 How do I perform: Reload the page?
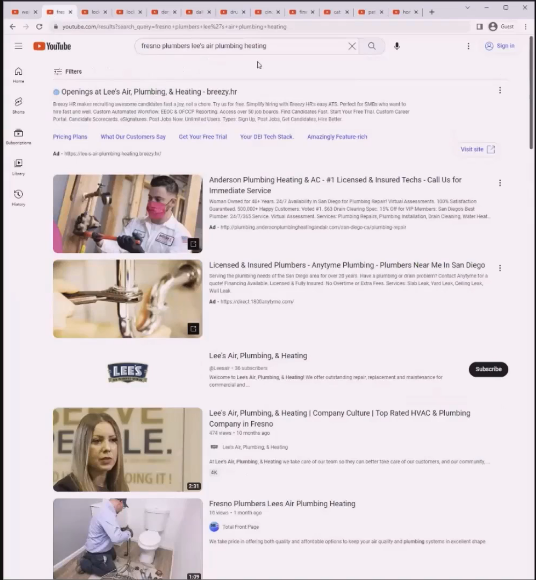[x=39, y=27]
